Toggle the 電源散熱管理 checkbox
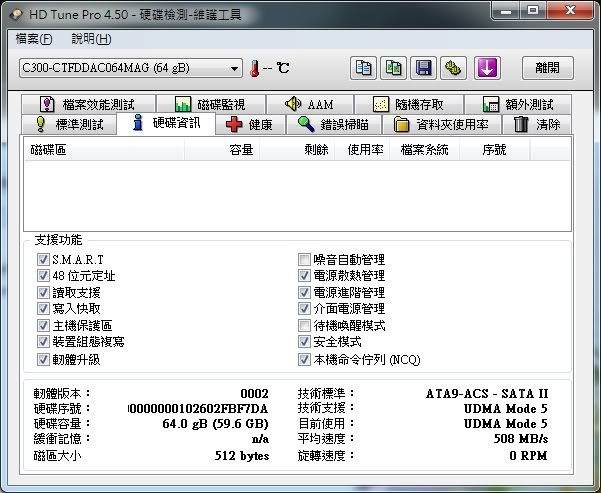Screen dimensions: 601x493 coord(304,275)
